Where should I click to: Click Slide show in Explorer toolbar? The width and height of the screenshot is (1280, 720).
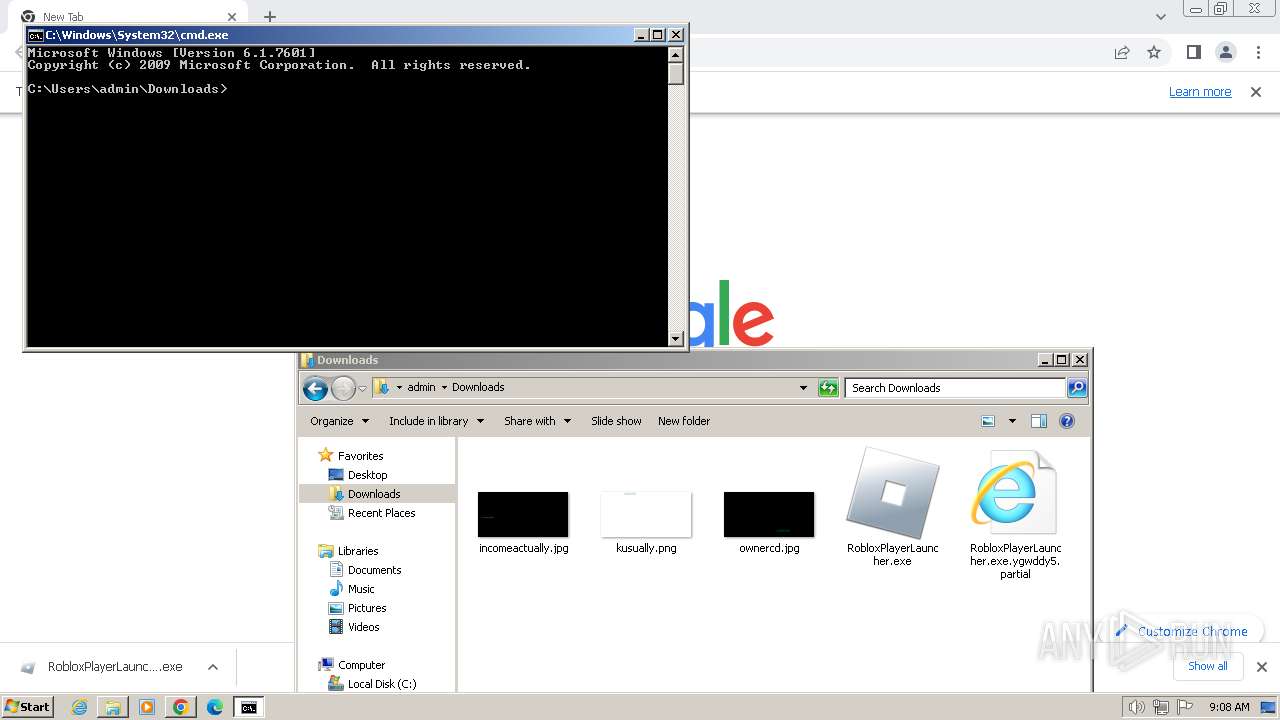pos(616,421)
